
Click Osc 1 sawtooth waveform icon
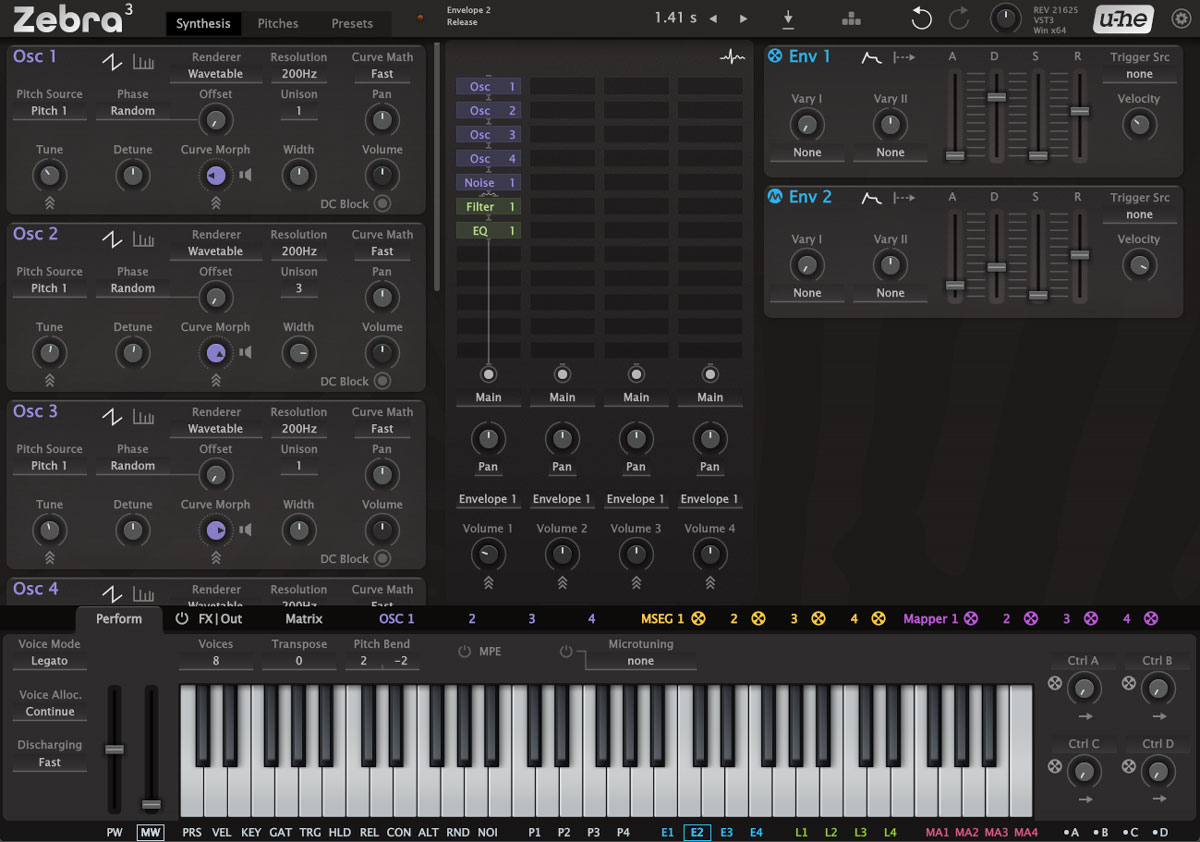click(x=112, y=62)
